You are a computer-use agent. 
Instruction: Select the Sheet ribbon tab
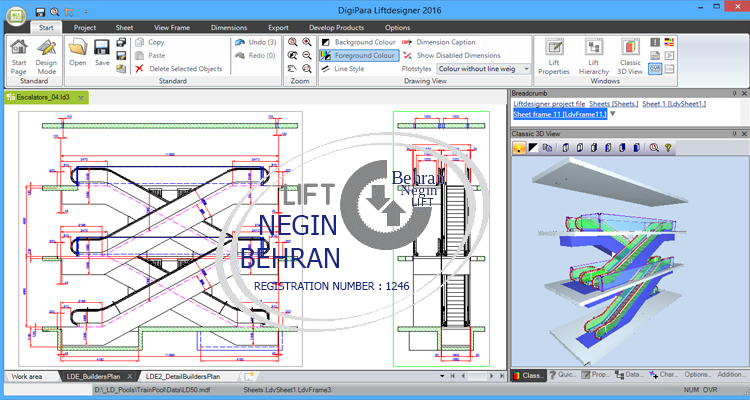click(124, 27)
